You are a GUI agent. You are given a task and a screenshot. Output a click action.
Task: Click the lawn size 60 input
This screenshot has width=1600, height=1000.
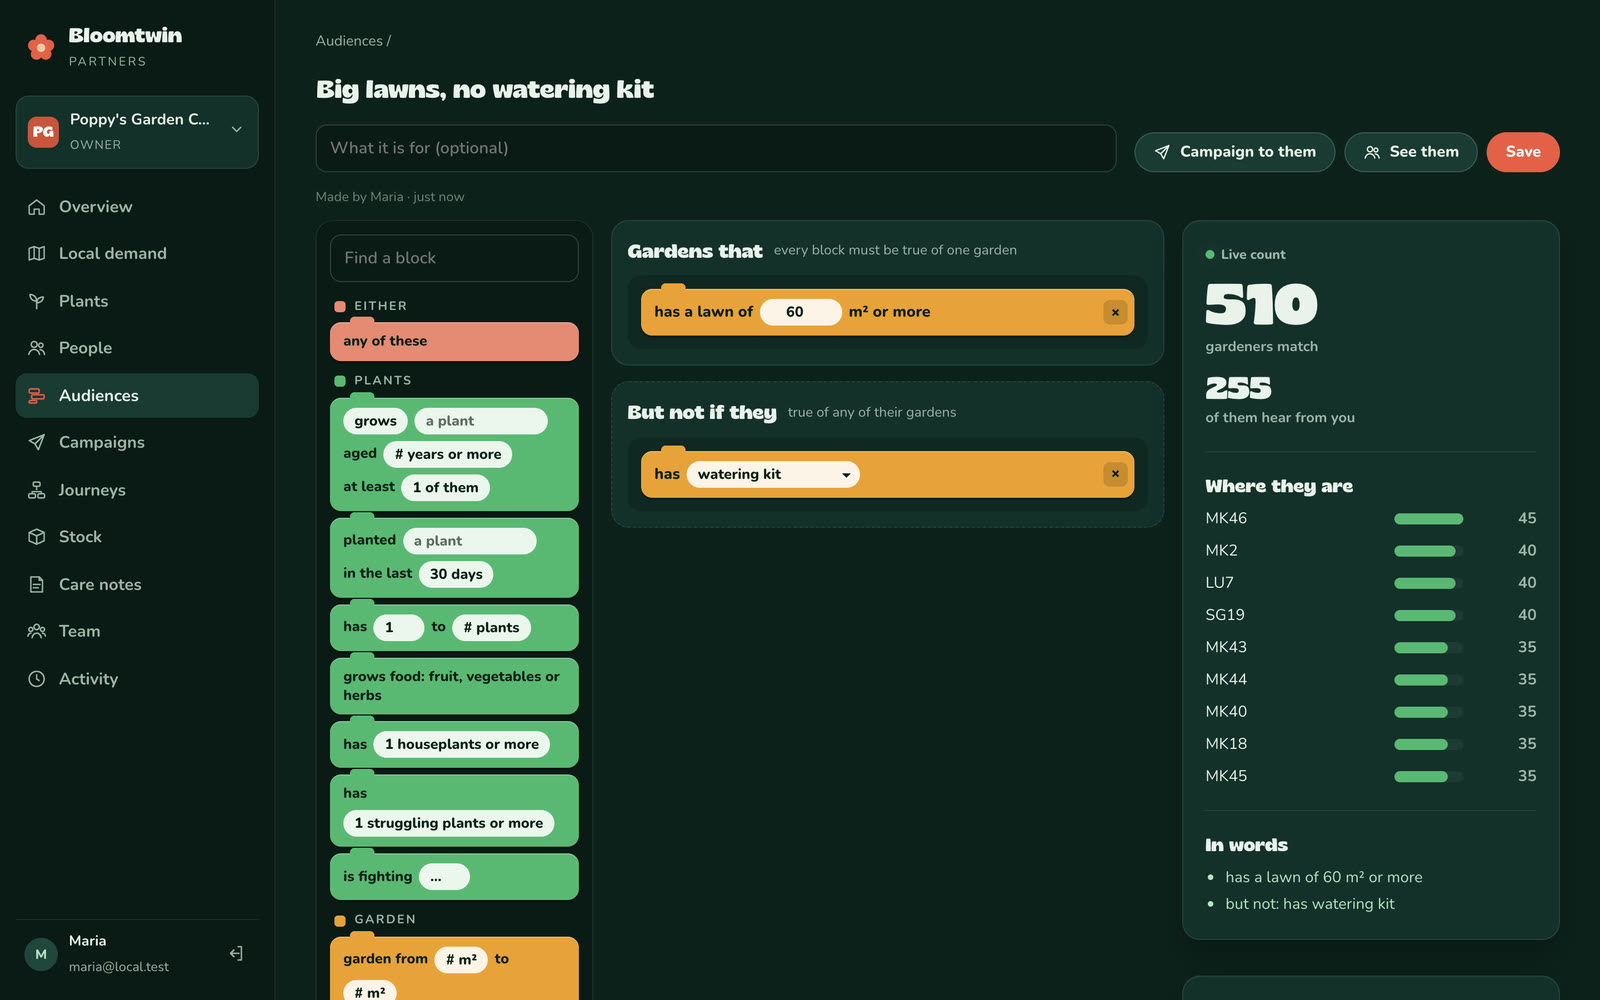pos(800,312)
